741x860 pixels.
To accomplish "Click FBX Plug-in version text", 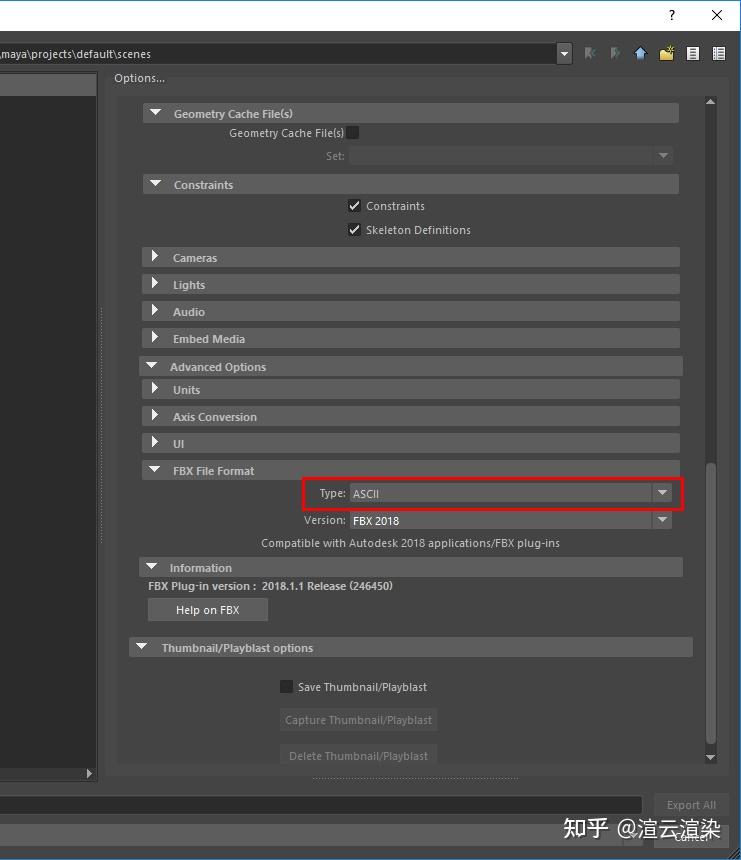I will coord(270,586).
